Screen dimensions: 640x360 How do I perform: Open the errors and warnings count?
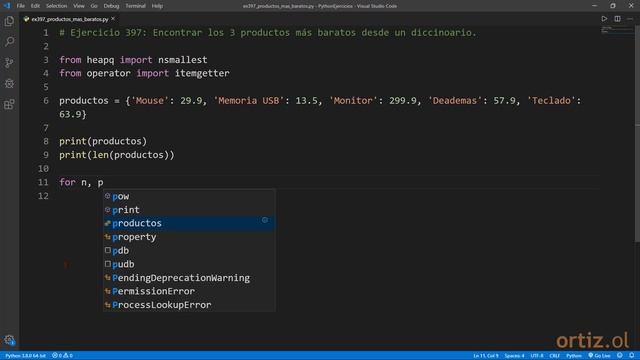(62, 356)
